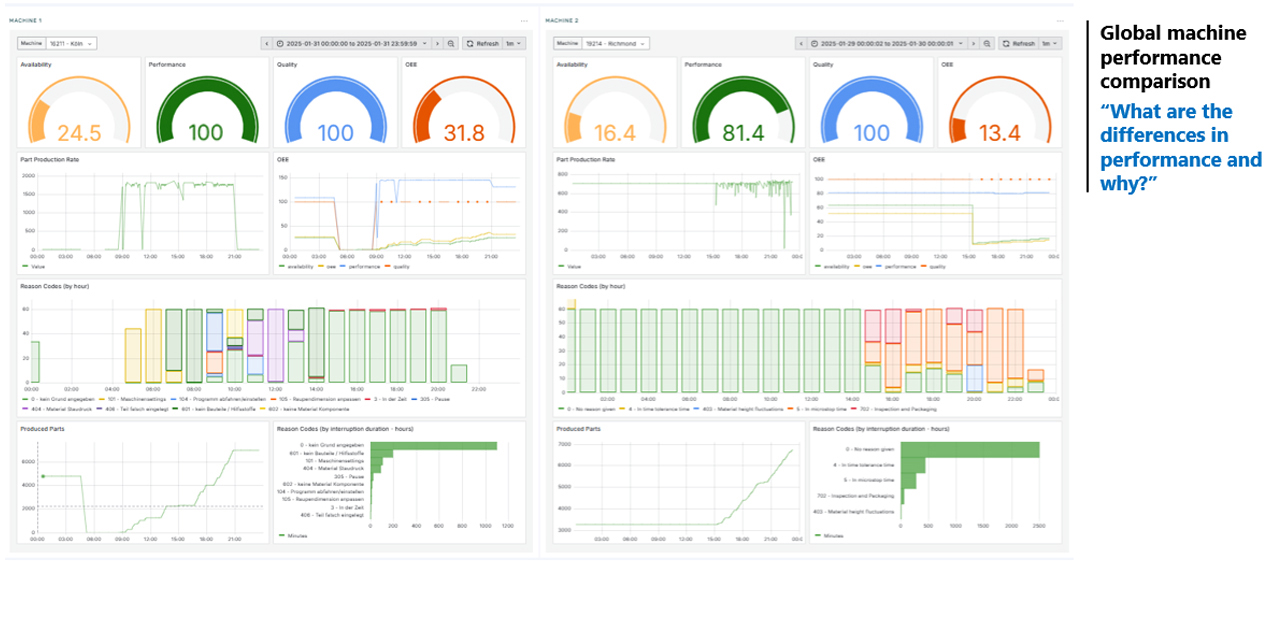Open Machine 2 panel options (three dots)
This screenshot has height=643, width=1280.
1059,21
